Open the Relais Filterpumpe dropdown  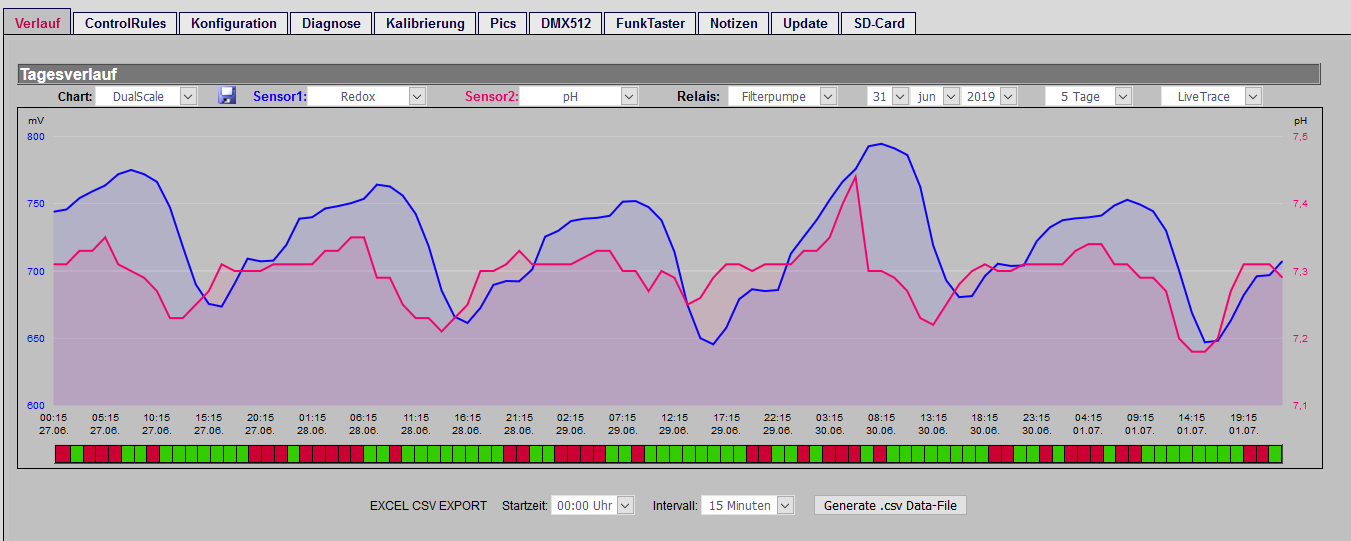click(x=782, y=96)
